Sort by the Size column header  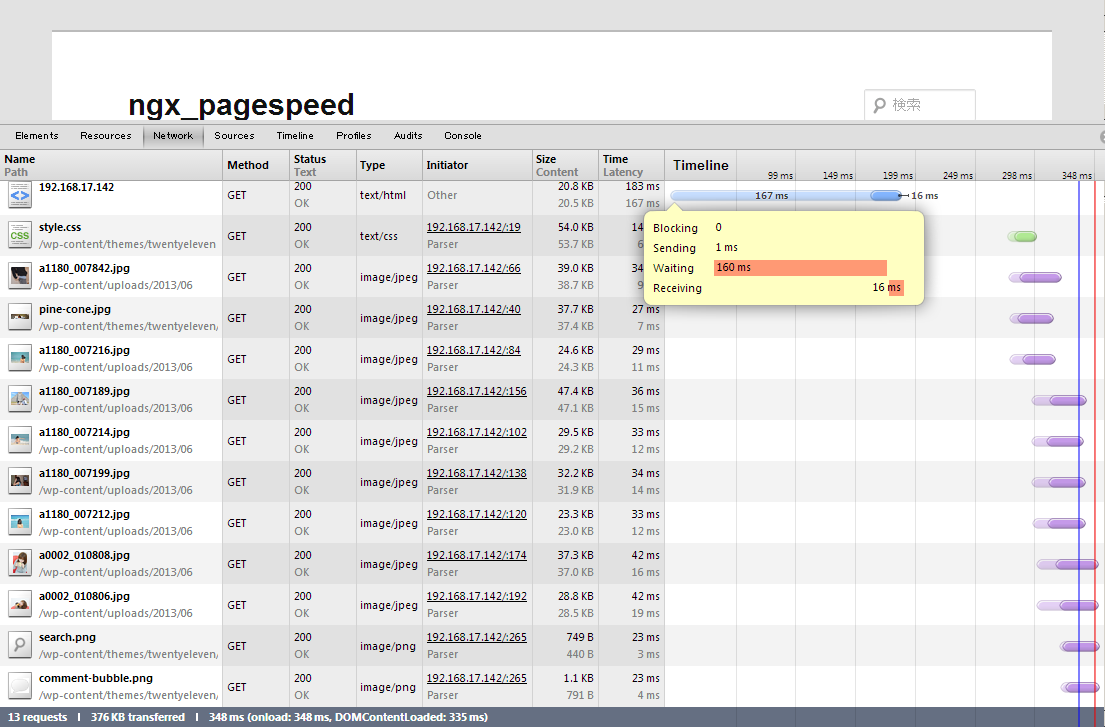coord(565,165)
